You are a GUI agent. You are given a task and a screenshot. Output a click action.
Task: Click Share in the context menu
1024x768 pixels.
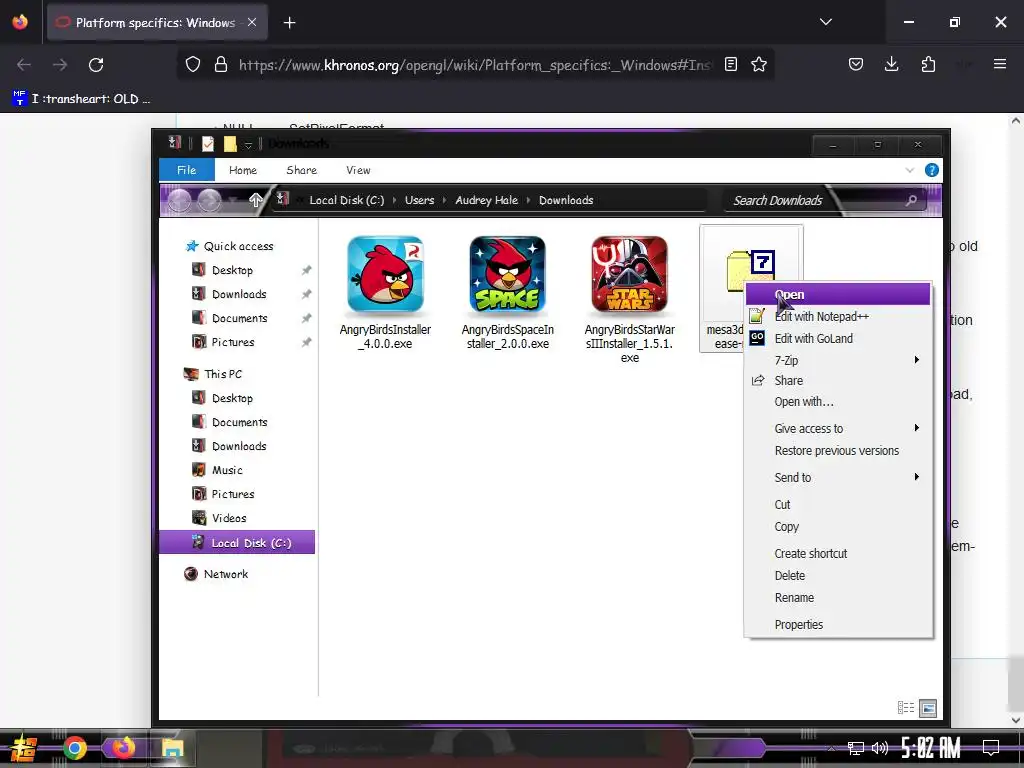(x=839, y=381)
